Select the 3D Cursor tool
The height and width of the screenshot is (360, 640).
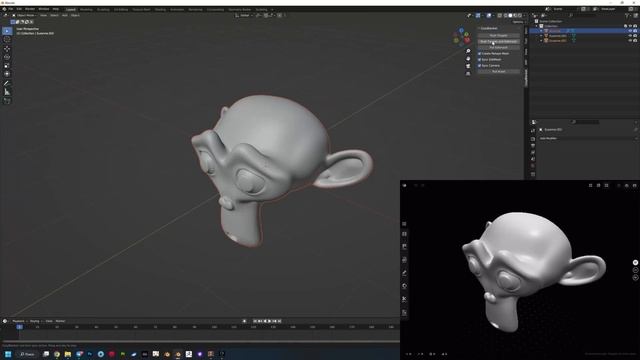coord(7,40)
